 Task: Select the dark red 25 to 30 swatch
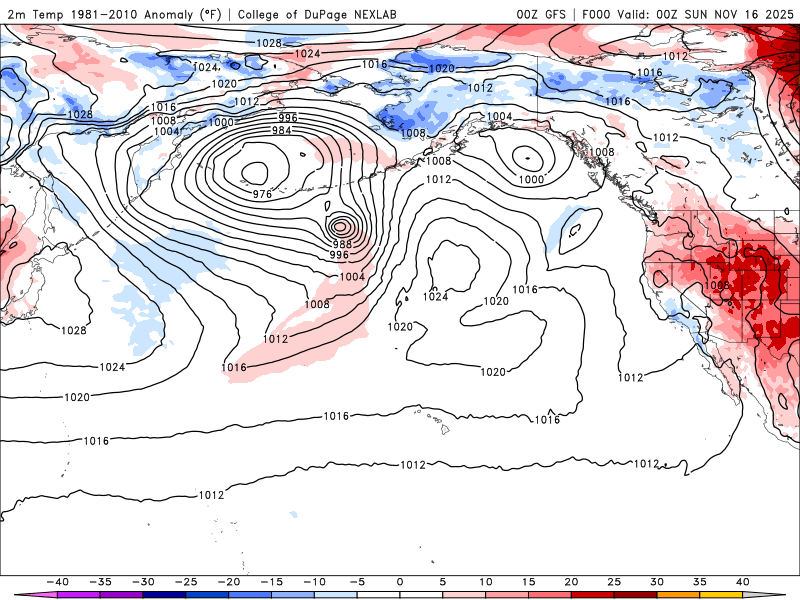point(636,595)
